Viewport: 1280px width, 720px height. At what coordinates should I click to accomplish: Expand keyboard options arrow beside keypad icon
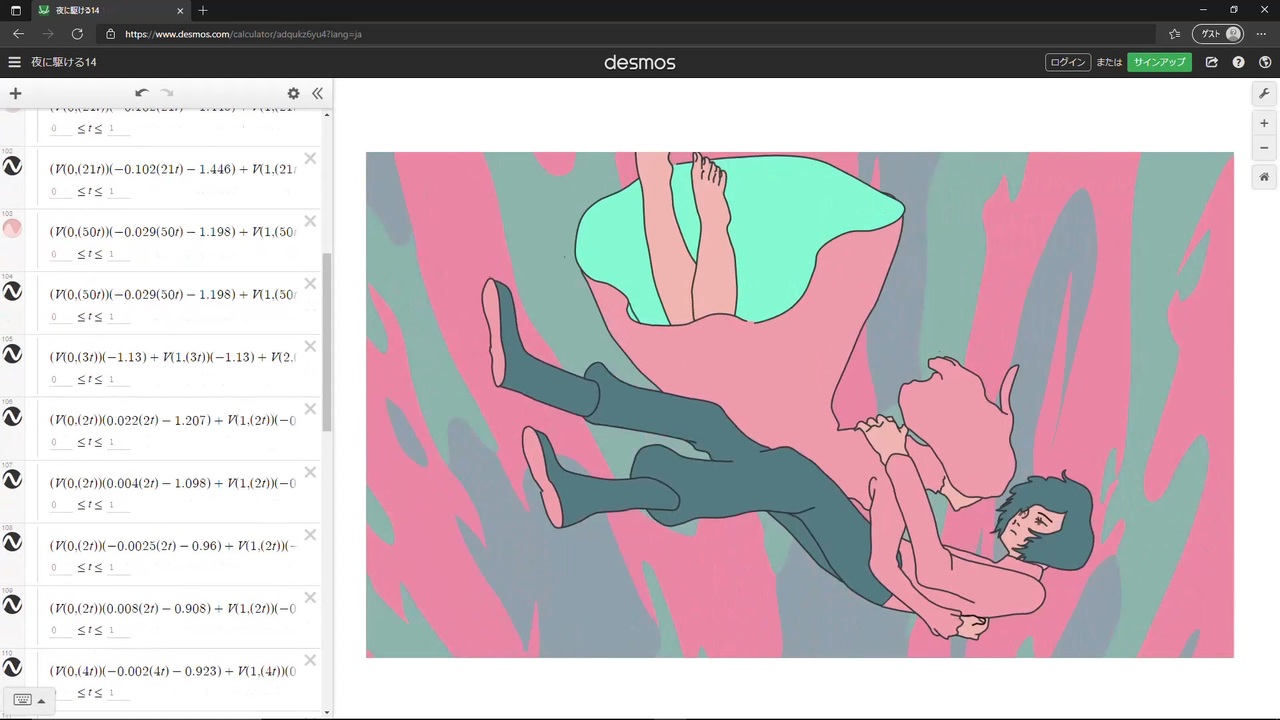41,700
